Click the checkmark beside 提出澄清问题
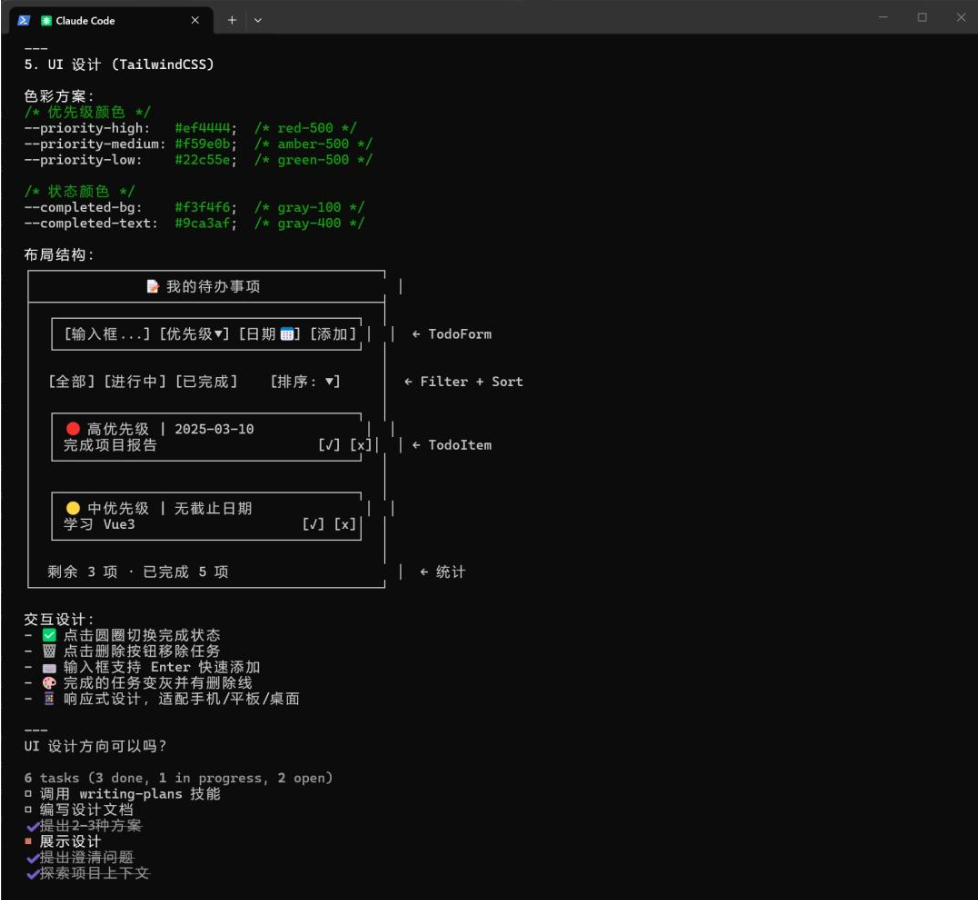 pyautogui.click(x=32, y=858)
